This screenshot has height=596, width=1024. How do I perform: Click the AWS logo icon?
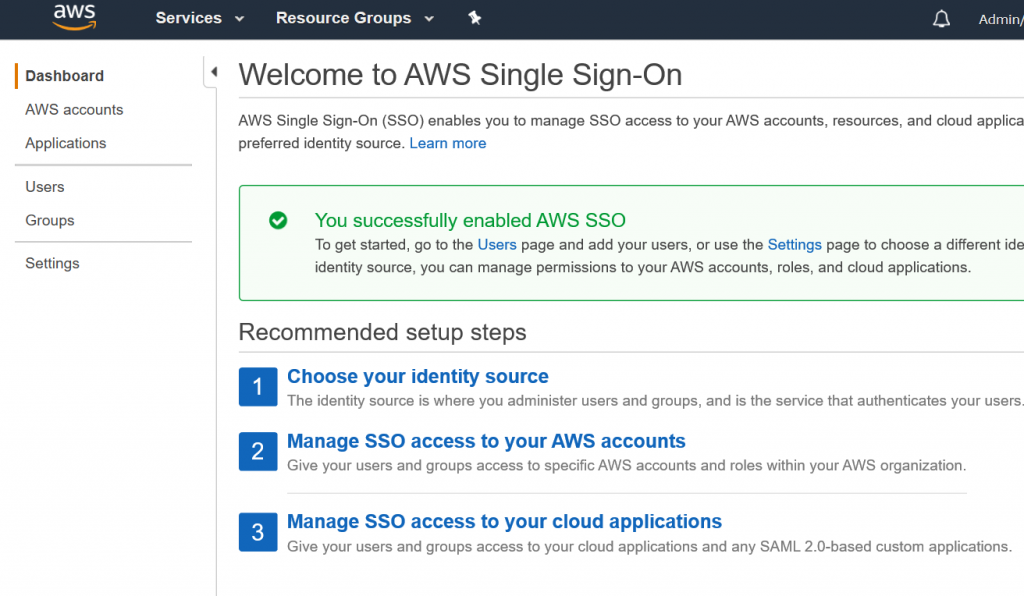[x=74, y=17]
